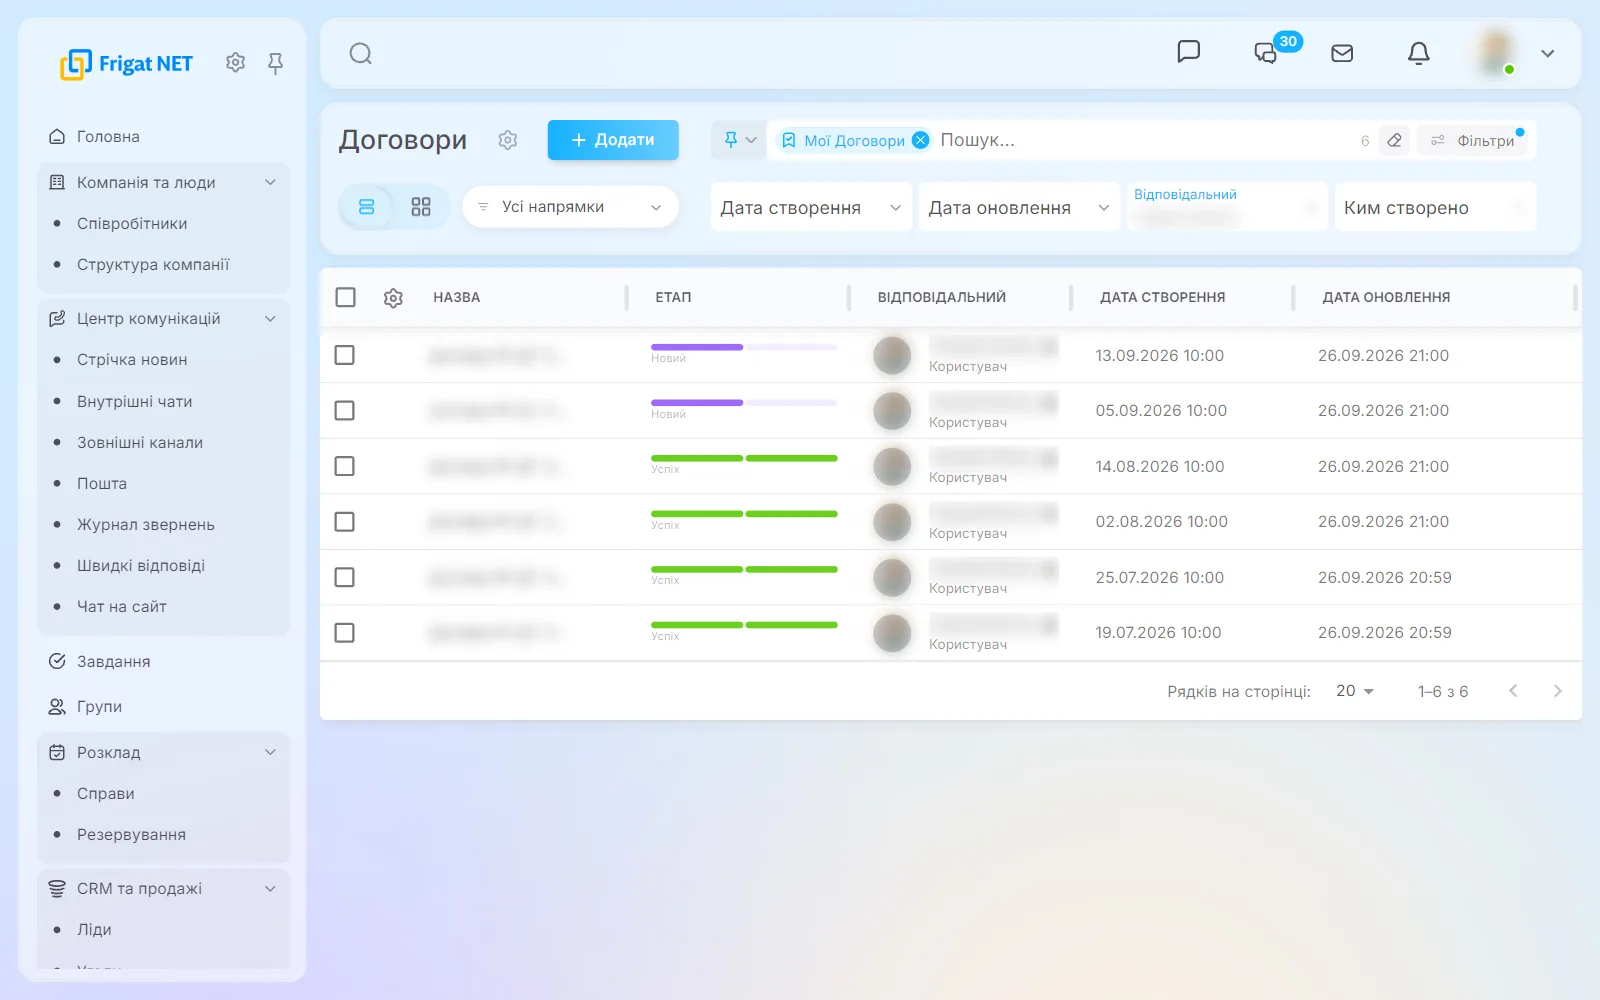
Task: Open settings gear beside Договори title
Action: pyautogui.click(x=508, y=140)
